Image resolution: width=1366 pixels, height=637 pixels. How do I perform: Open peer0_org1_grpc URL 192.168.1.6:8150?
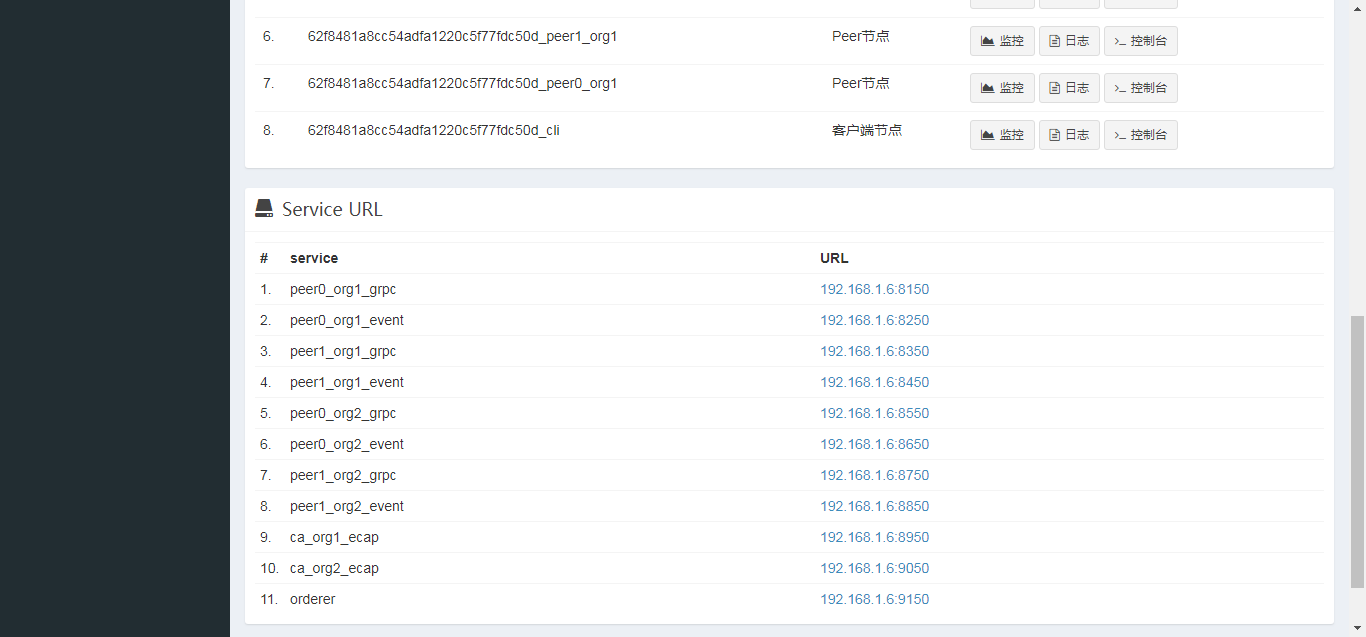point(874,290)
